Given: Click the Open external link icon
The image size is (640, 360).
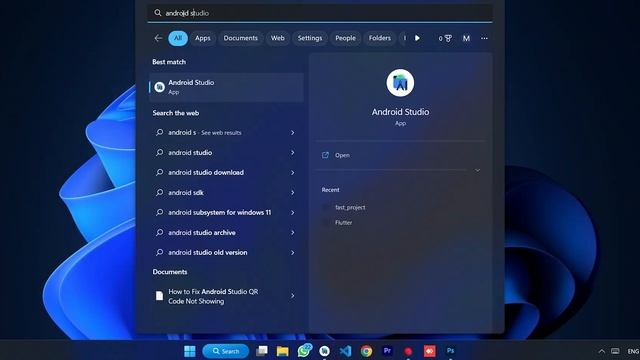Looking at the screenshot, I should point(325,155).
